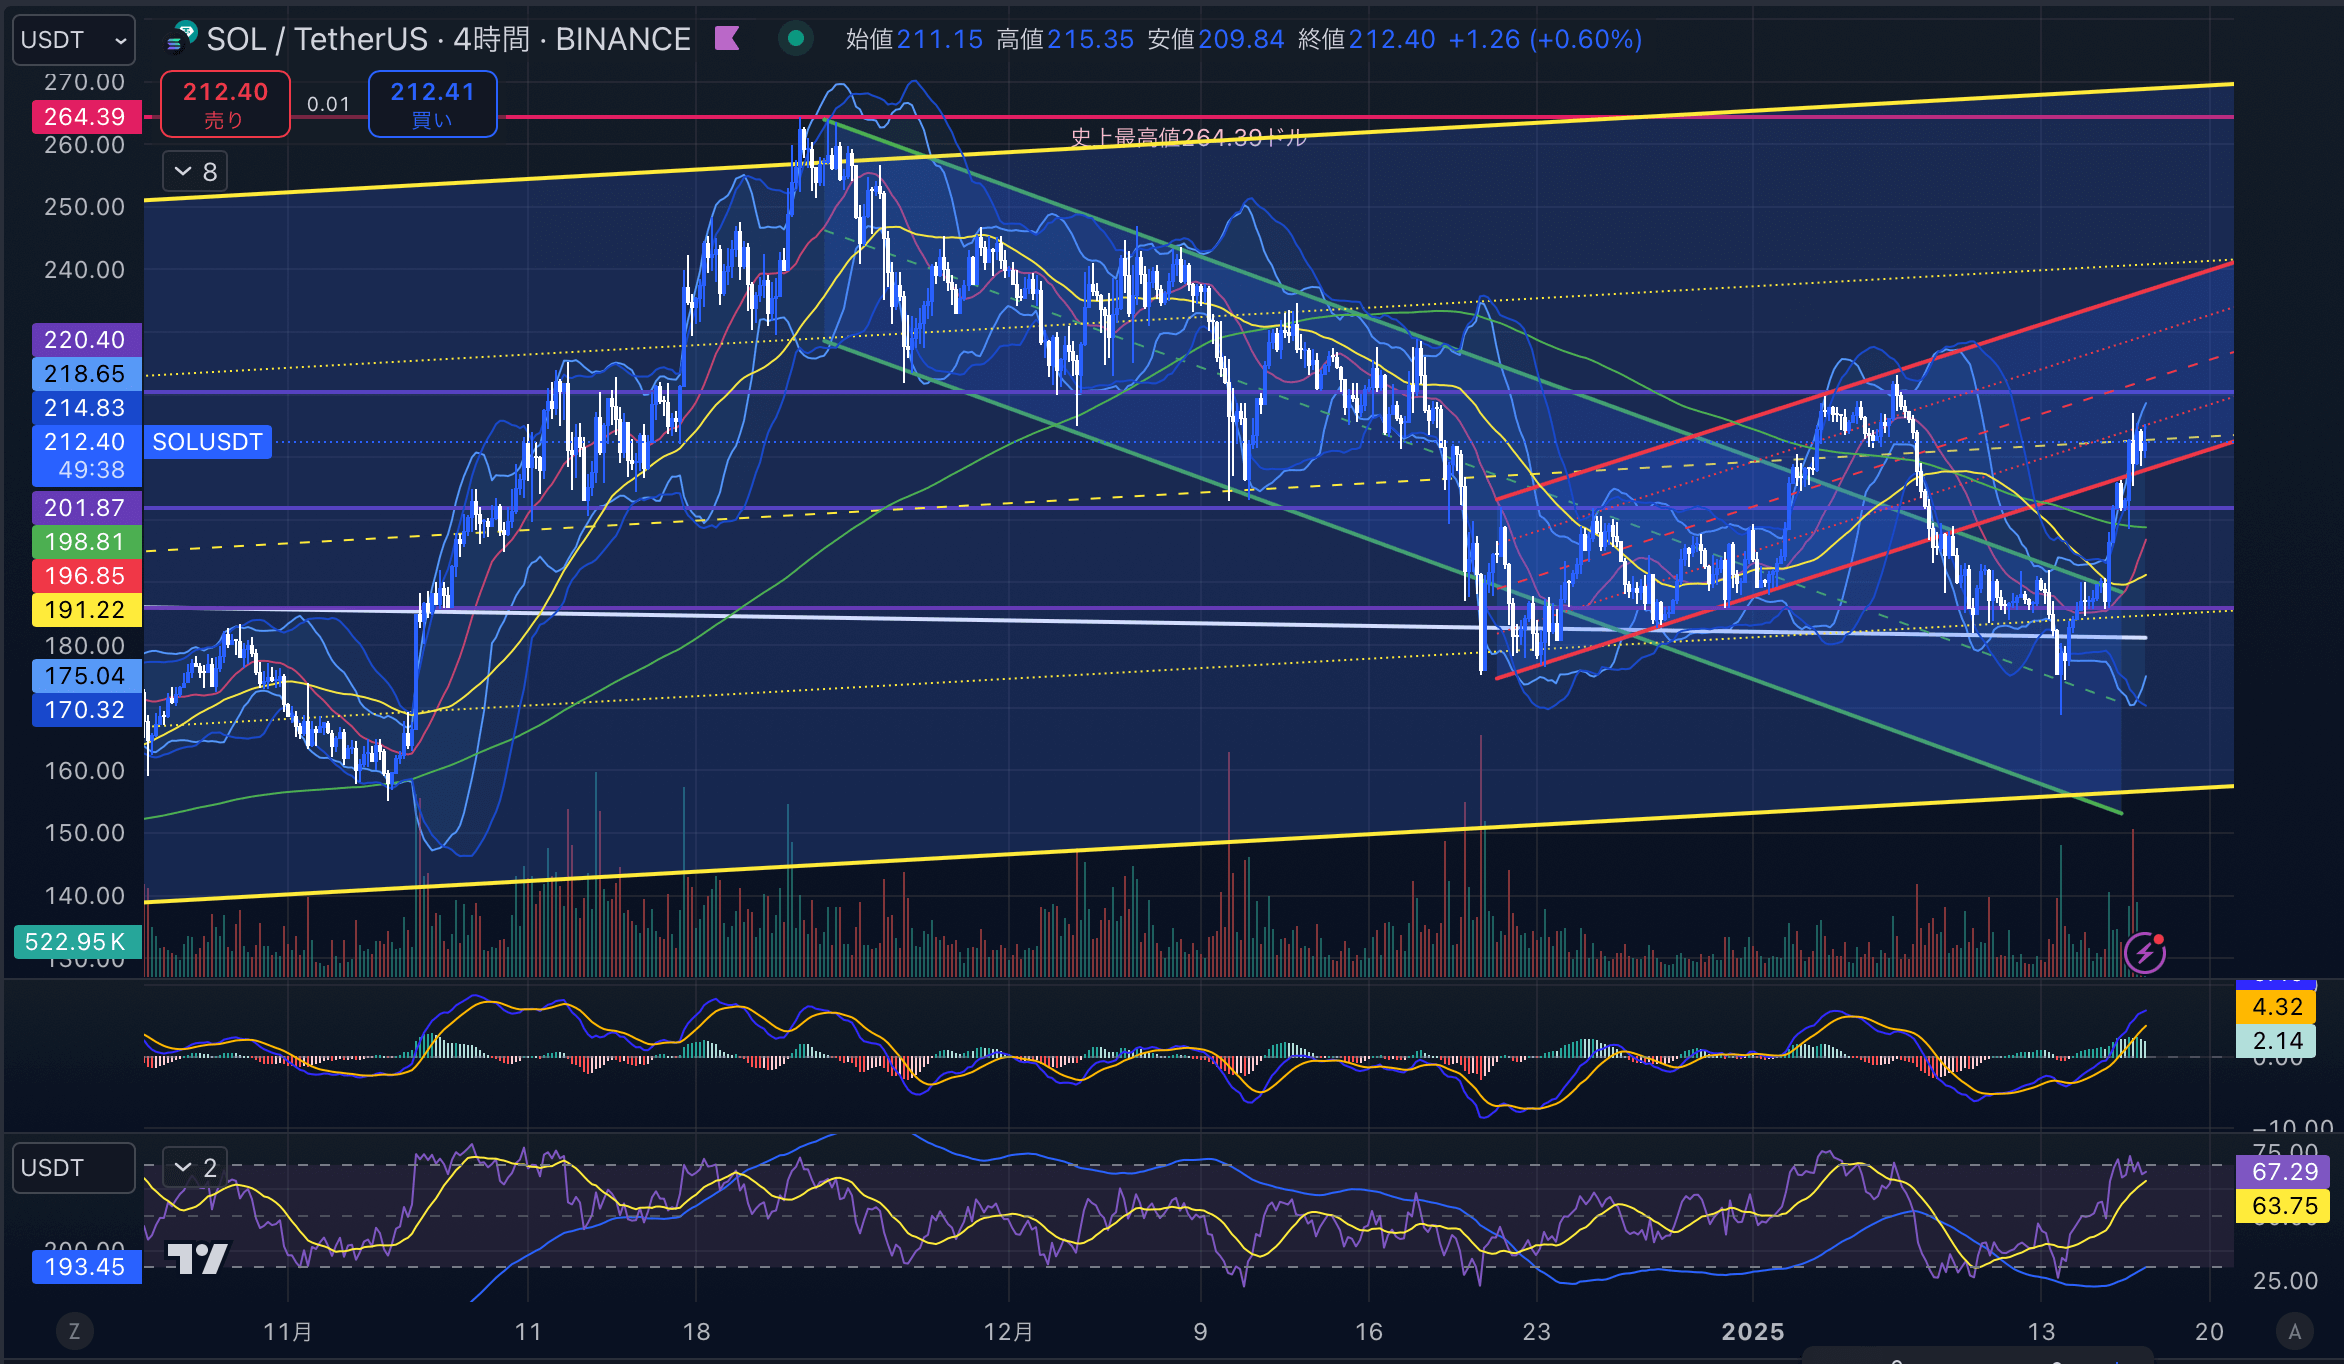Click the 522.95 K volume label
Screen dimensions: 2344x1364
[77, 942]
